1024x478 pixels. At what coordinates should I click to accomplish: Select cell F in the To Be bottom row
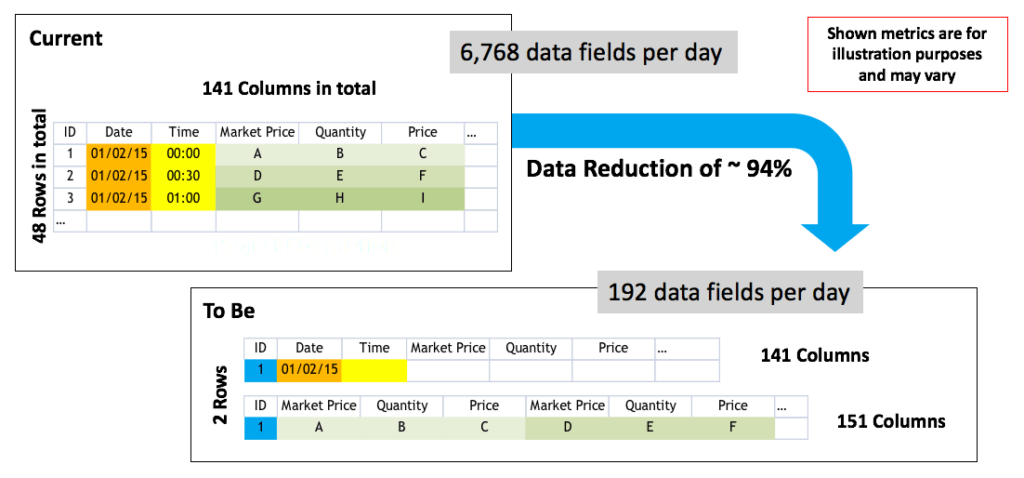coord(733,427)
